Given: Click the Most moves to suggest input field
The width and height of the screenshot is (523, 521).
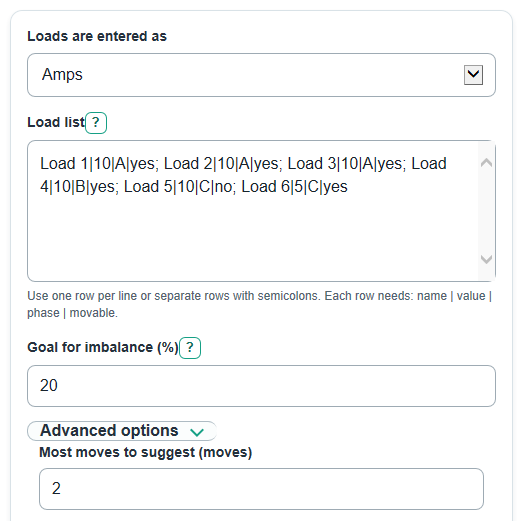Looking at the screenshot, I should 261,489.
